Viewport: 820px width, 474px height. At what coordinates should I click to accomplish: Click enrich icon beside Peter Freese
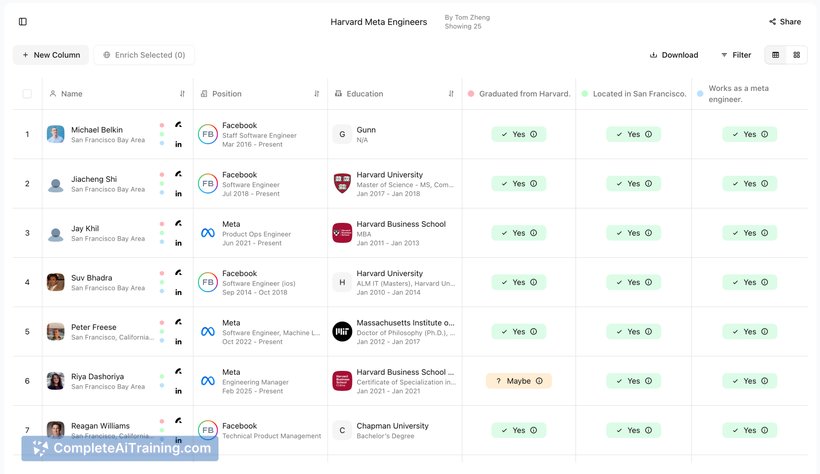178,322
